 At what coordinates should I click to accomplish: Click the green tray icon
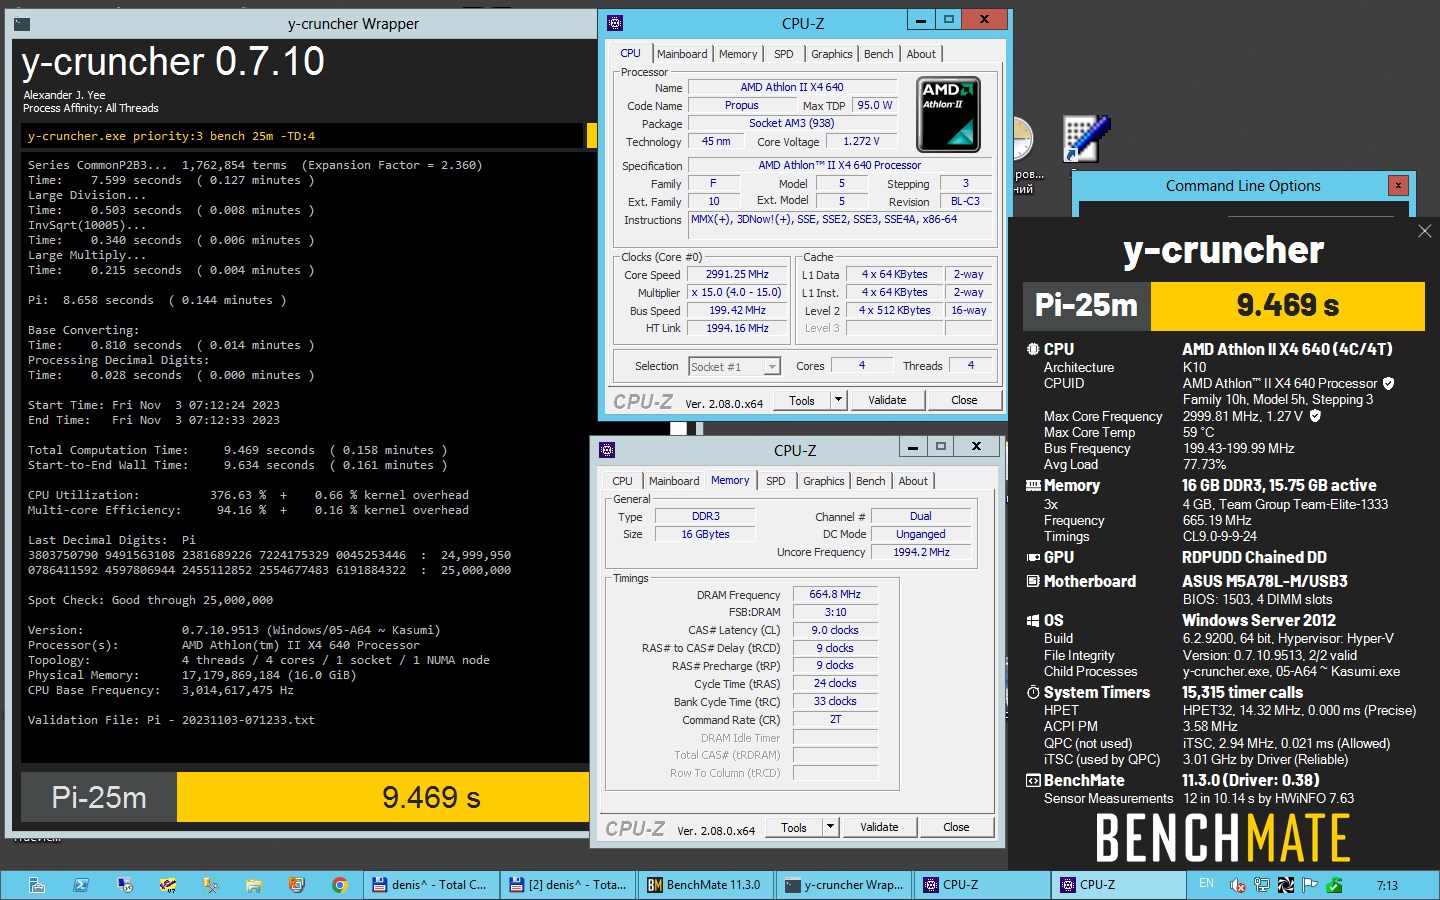pos(1333,885)
